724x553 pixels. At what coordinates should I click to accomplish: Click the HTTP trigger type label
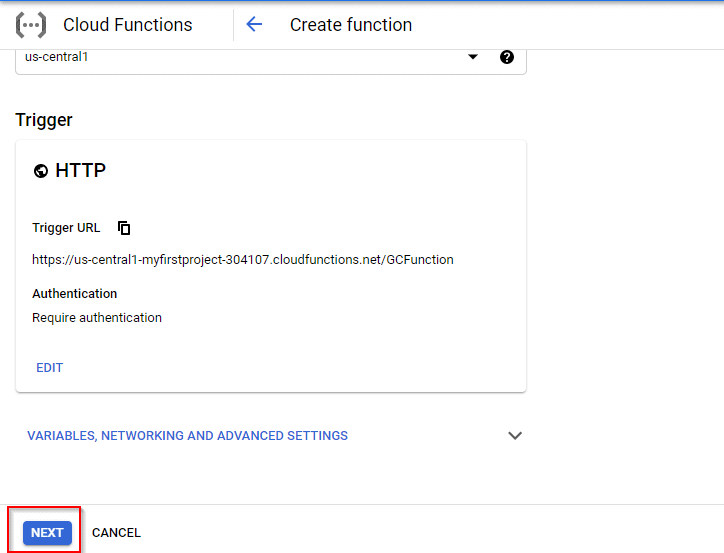[81, 170]
